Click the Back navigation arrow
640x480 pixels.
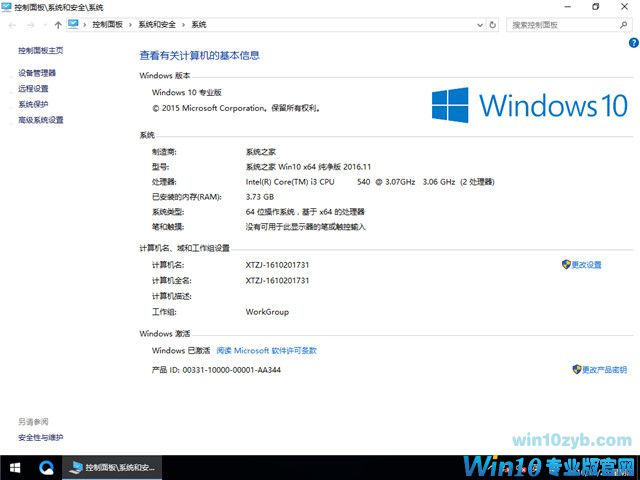[12, 25]
